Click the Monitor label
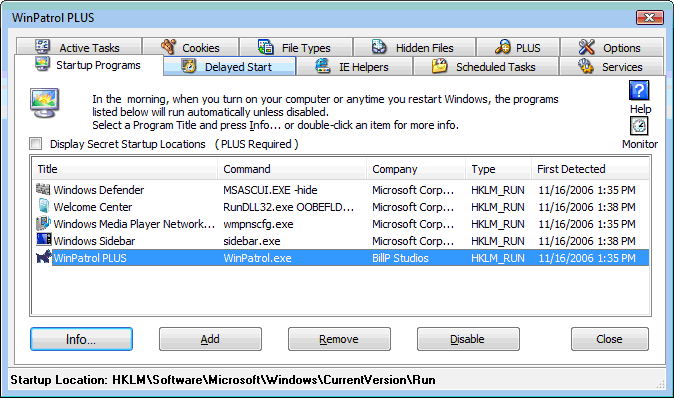The width and height of the screenshot is (674, 398). 640,144
